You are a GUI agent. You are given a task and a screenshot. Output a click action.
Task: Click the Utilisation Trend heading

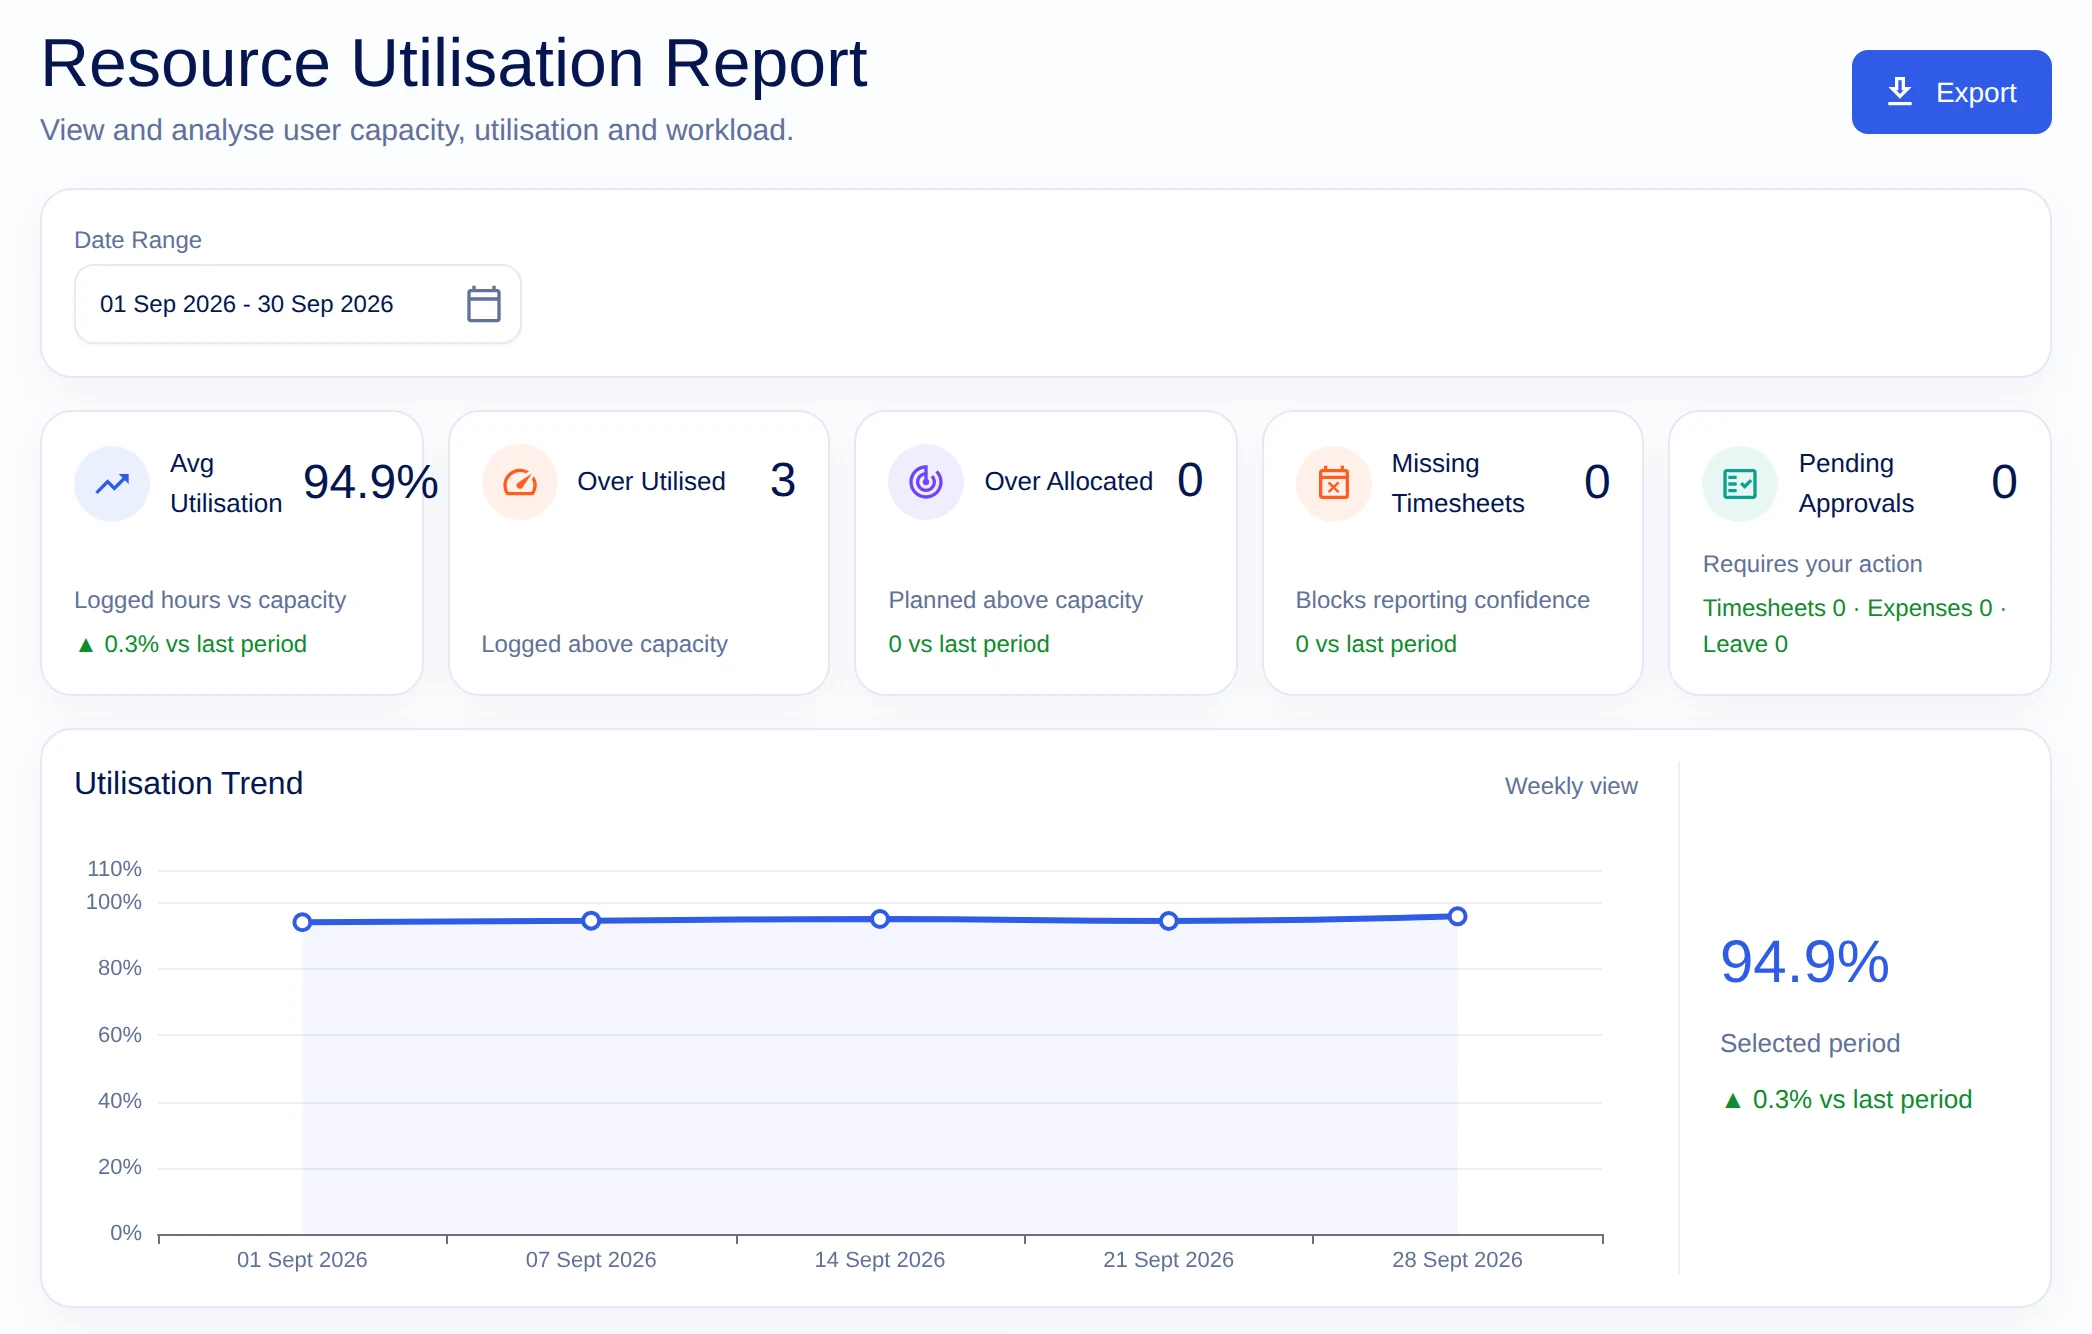click(x=188, y=783)
